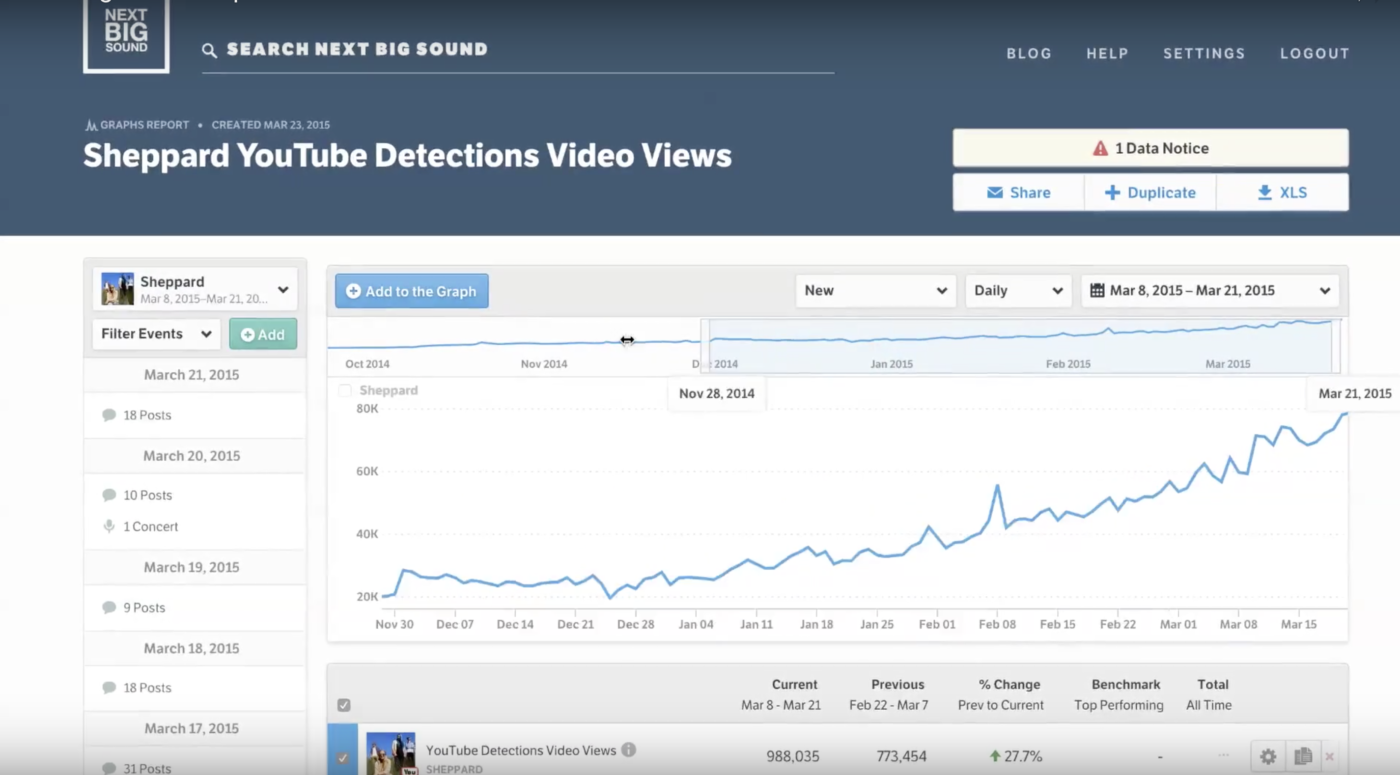Click the speech bubble icon for March 21 posts
This screenshot has height=775, width=1400.
(109, 415)
